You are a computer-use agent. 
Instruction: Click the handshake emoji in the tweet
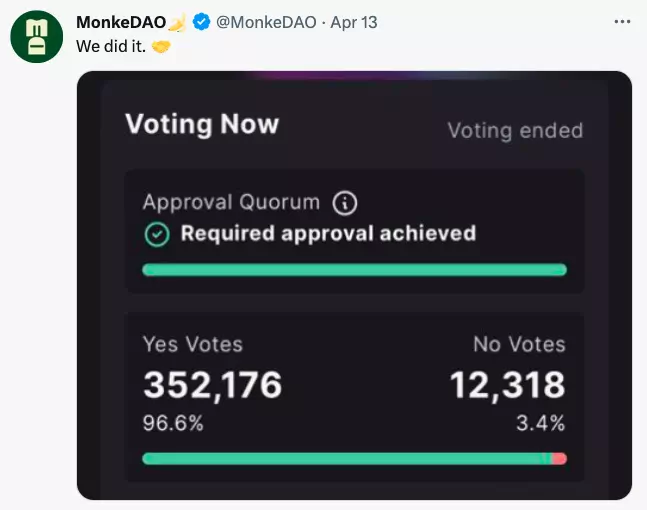(161, 47)
